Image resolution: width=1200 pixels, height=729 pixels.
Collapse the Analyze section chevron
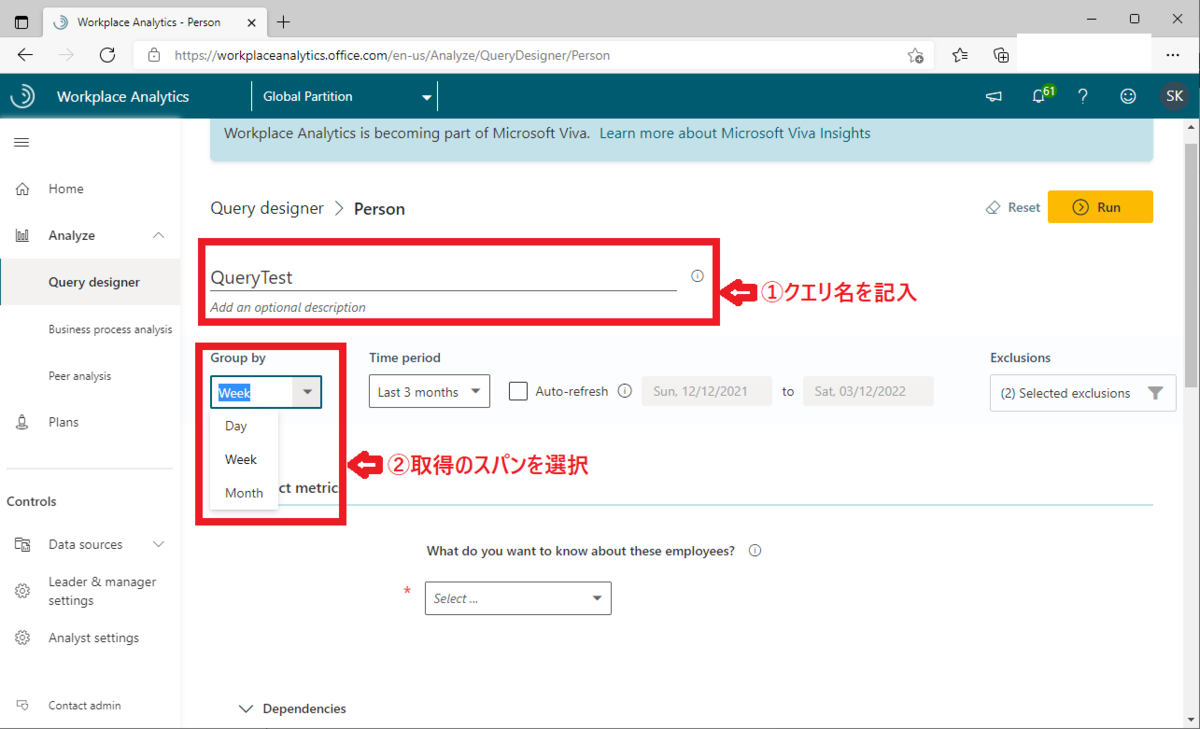(x=159, y=235)
